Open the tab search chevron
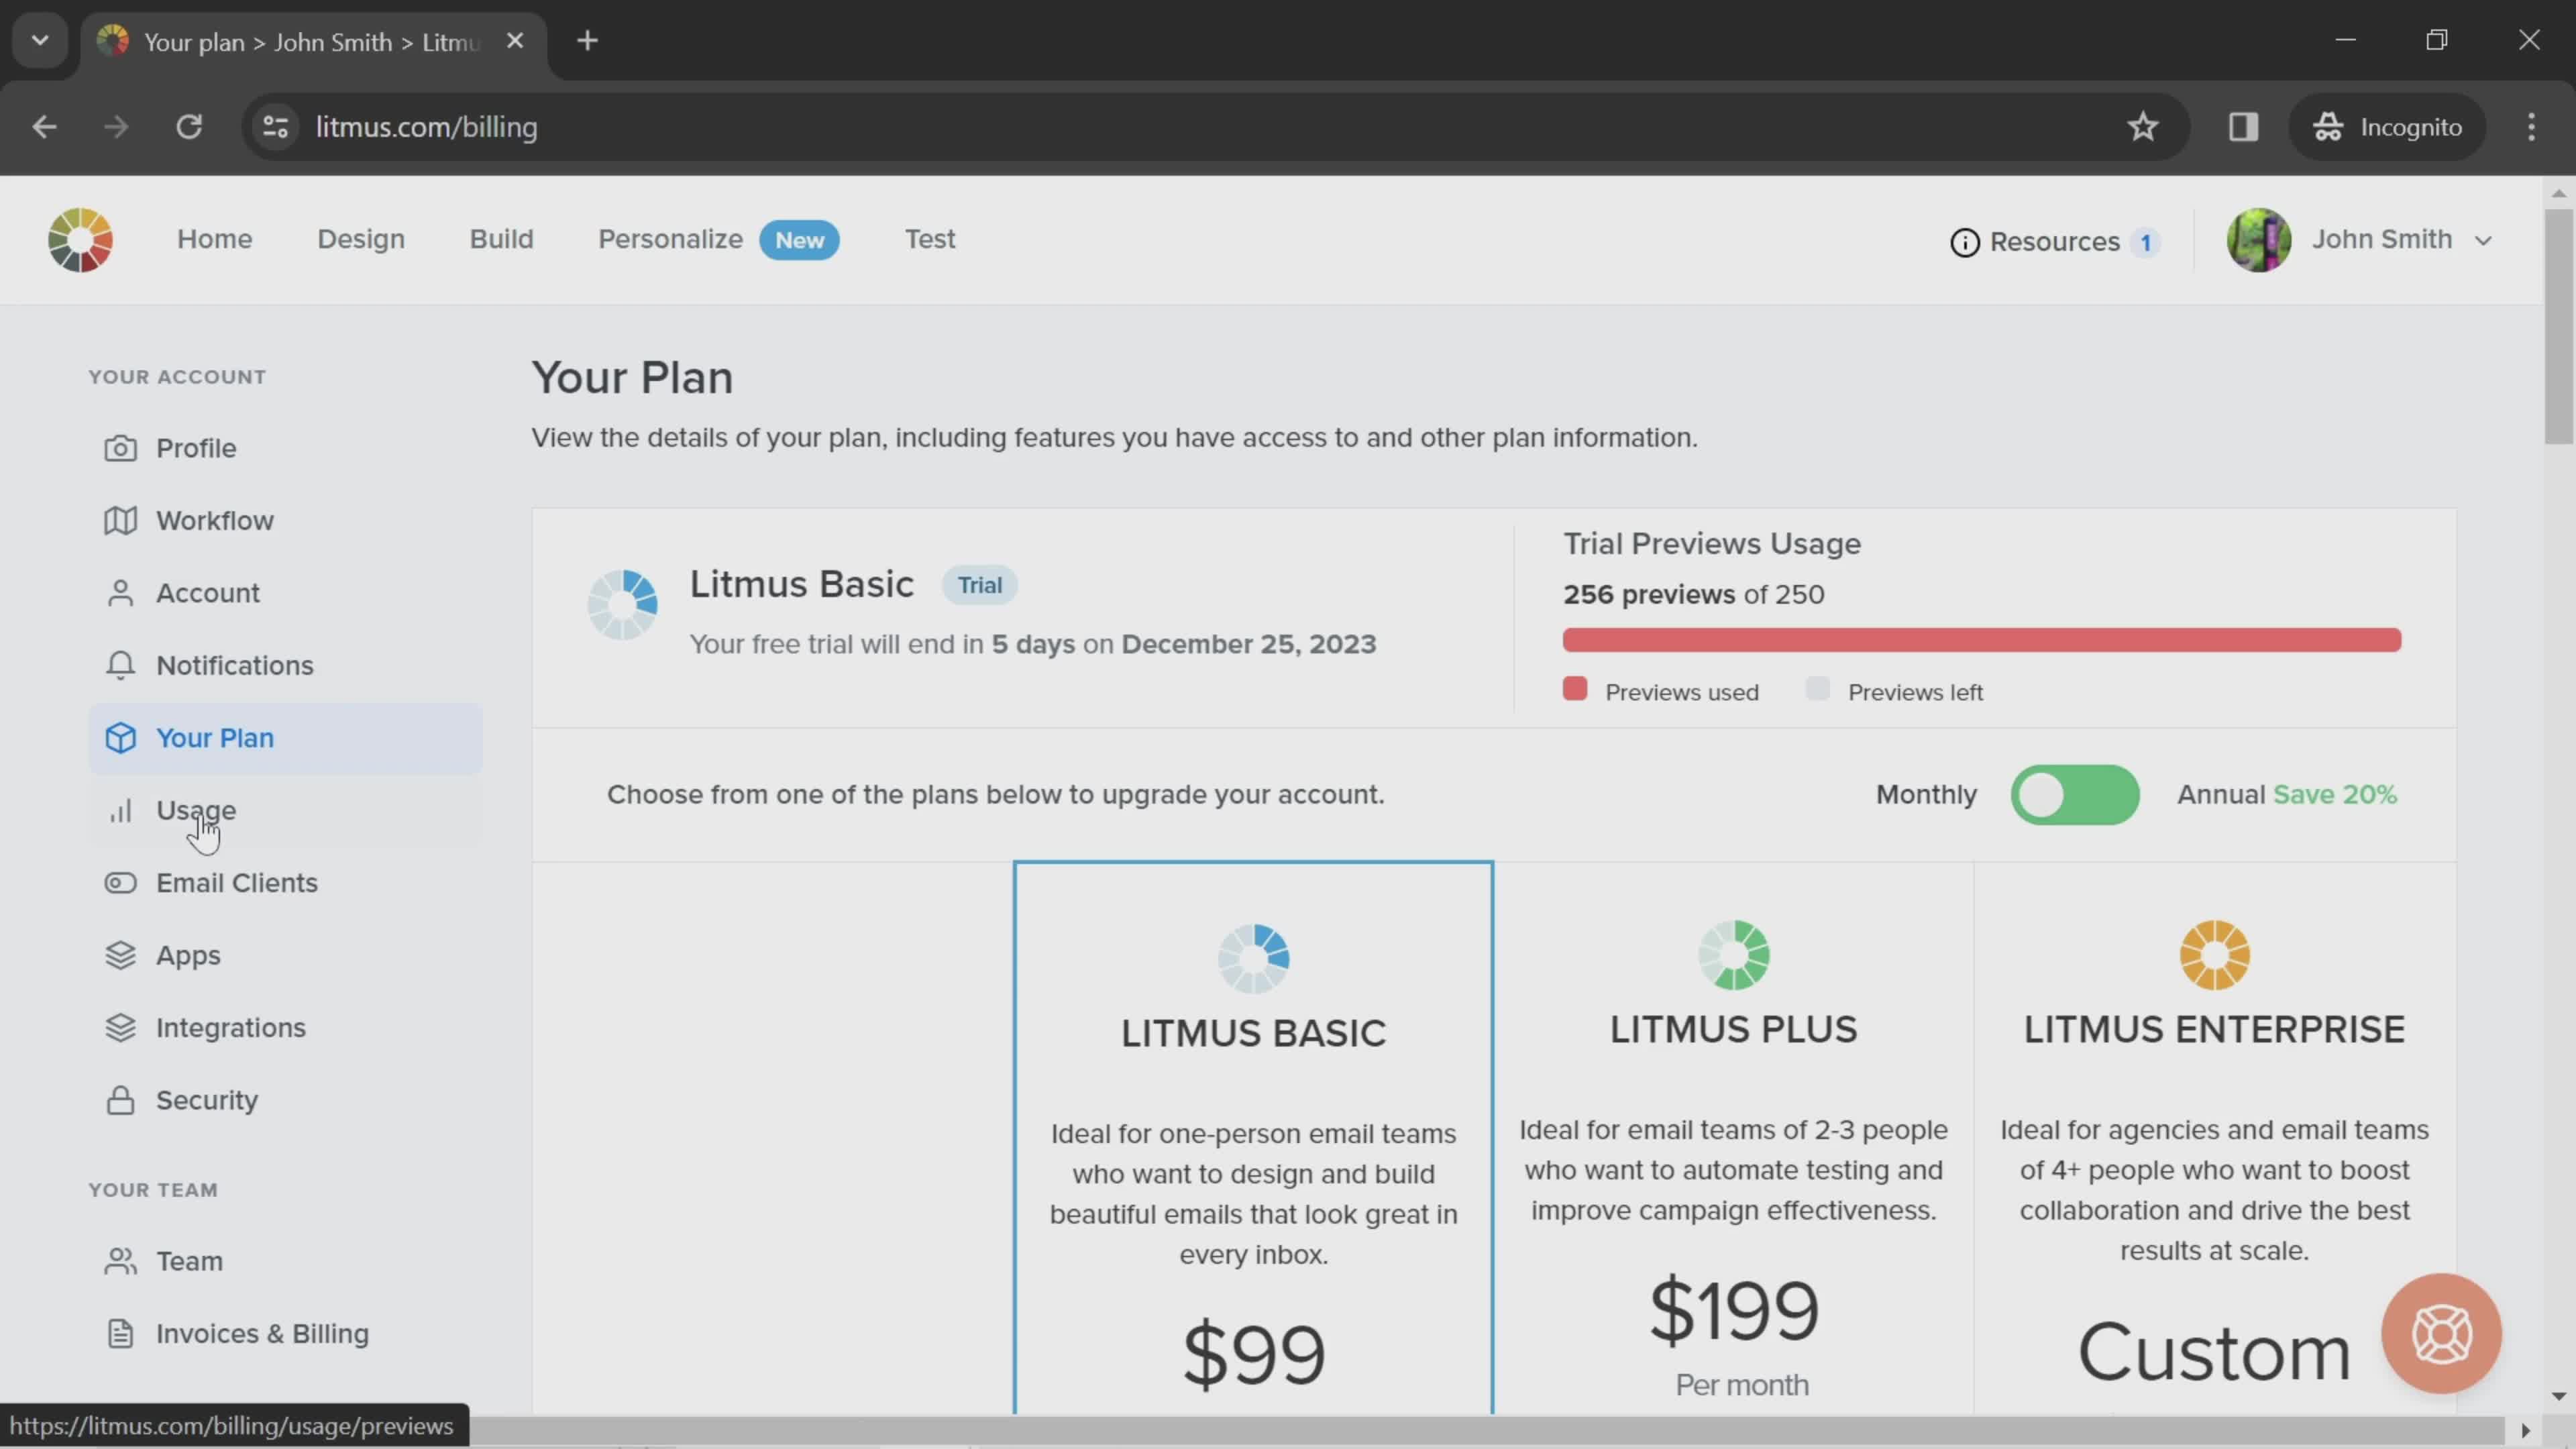The width and height of the screenshot is (2576, 1449). click(39, 40)
